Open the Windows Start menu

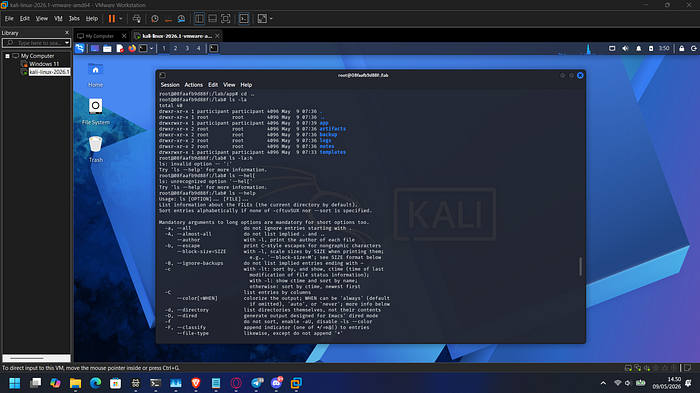pyautogui.click(x=15, y=383)
